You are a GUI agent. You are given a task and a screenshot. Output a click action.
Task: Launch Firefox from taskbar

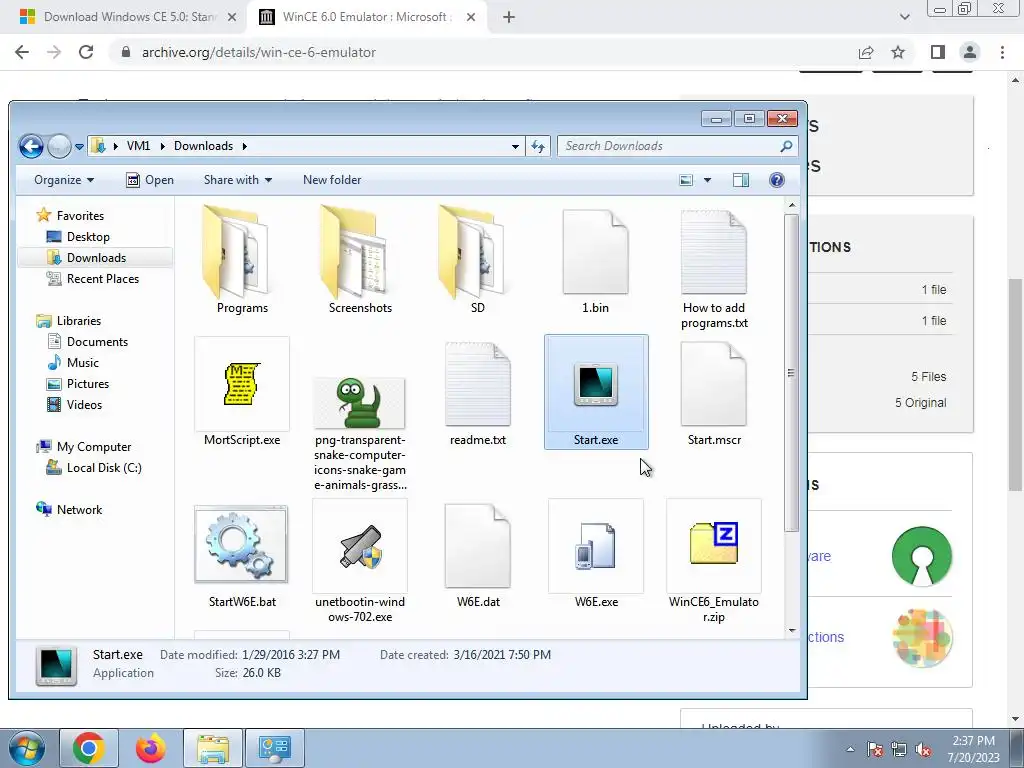[150, 748]
